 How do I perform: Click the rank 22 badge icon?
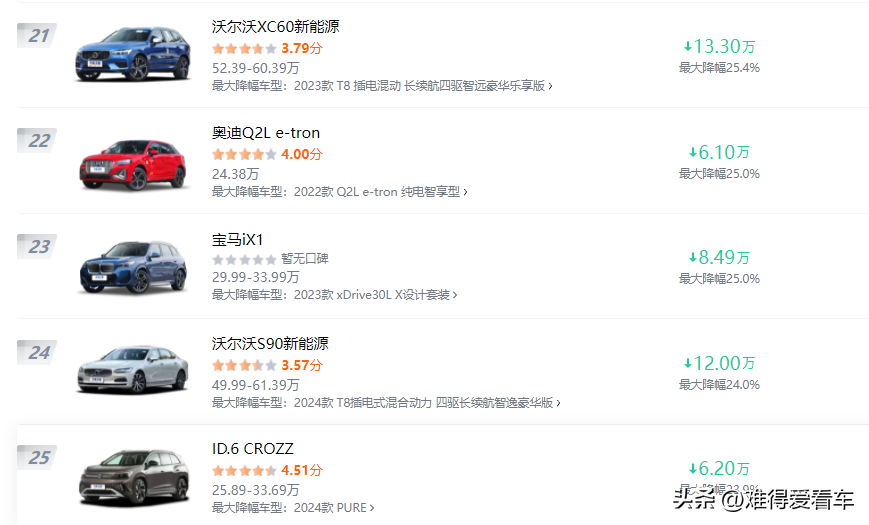pos(38,141)
